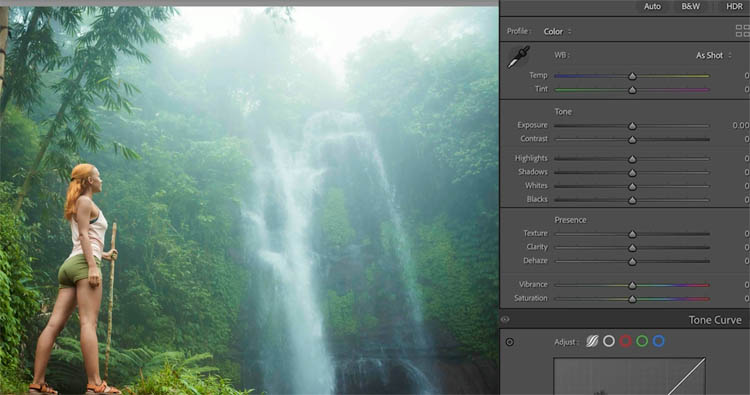Select the green channel curve circle
This screenshot has height=395, width=750.
coord(642,341)
